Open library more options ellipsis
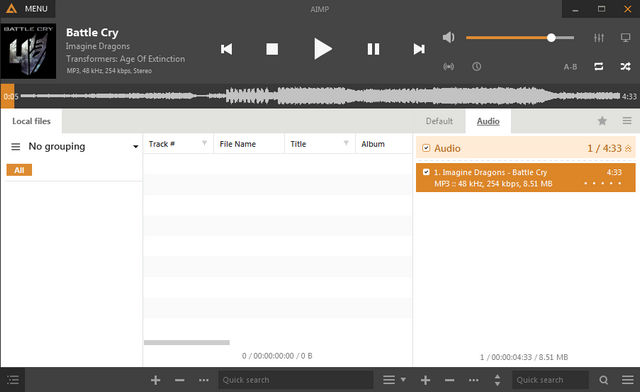This screenshot has height=392, width=640. pyautogui.click(x=204, y=380)
